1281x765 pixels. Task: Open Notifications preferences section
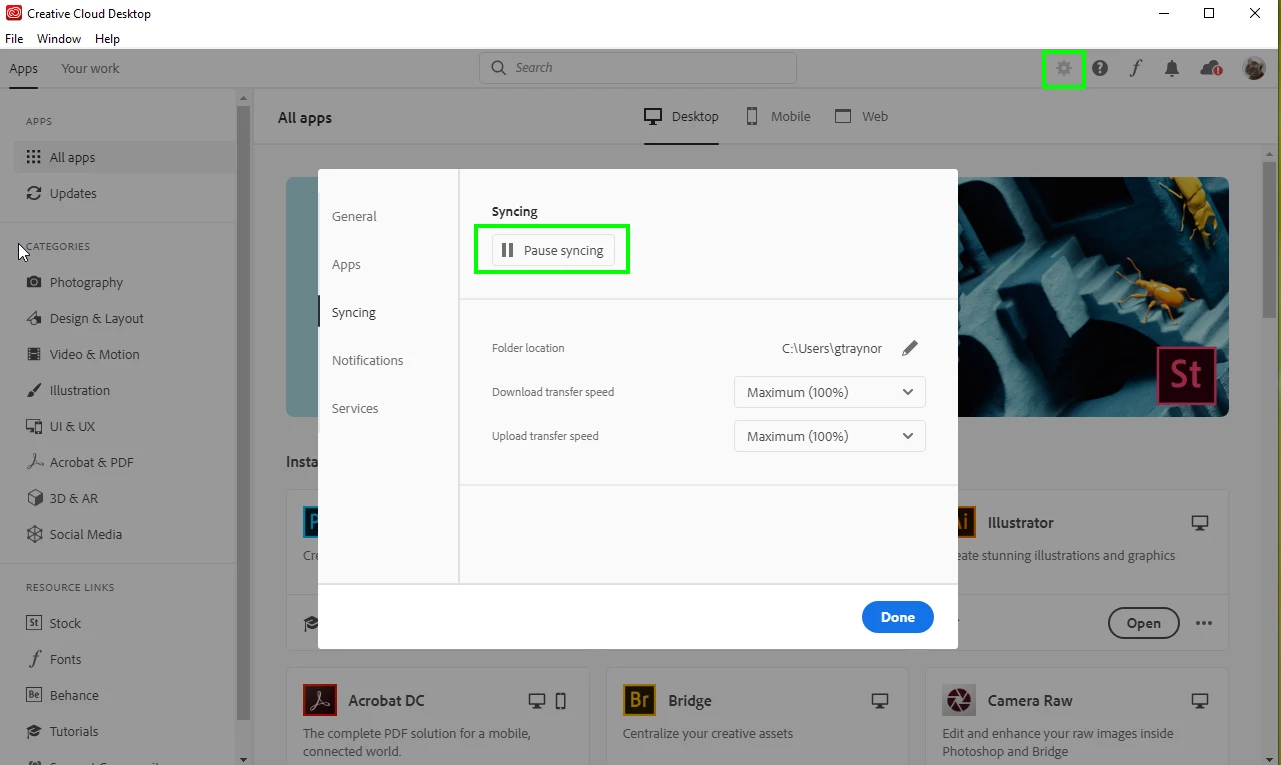tap(368, 360)
